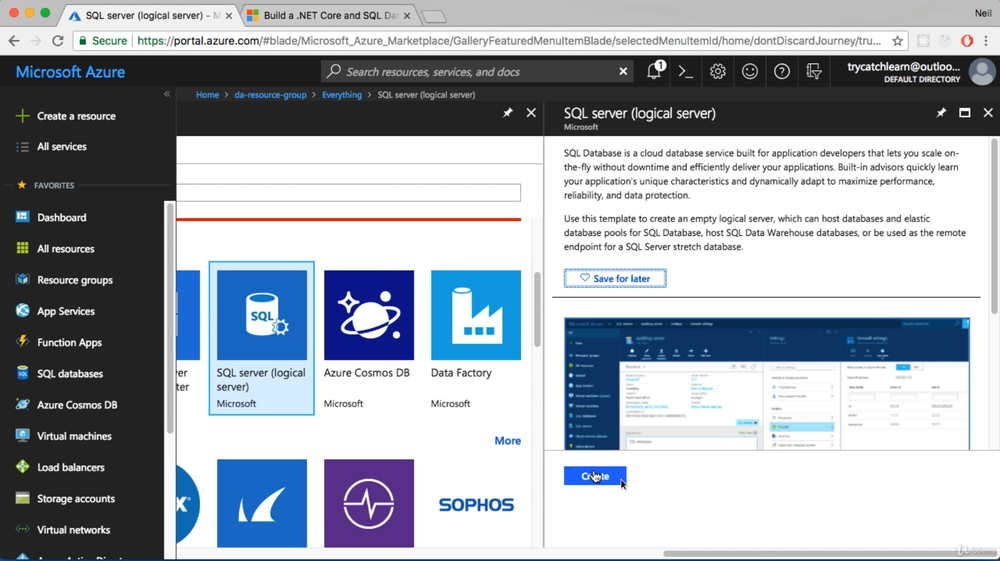Select the Sophos marketplace tile
1000x561 pixels.
point(476,504)
